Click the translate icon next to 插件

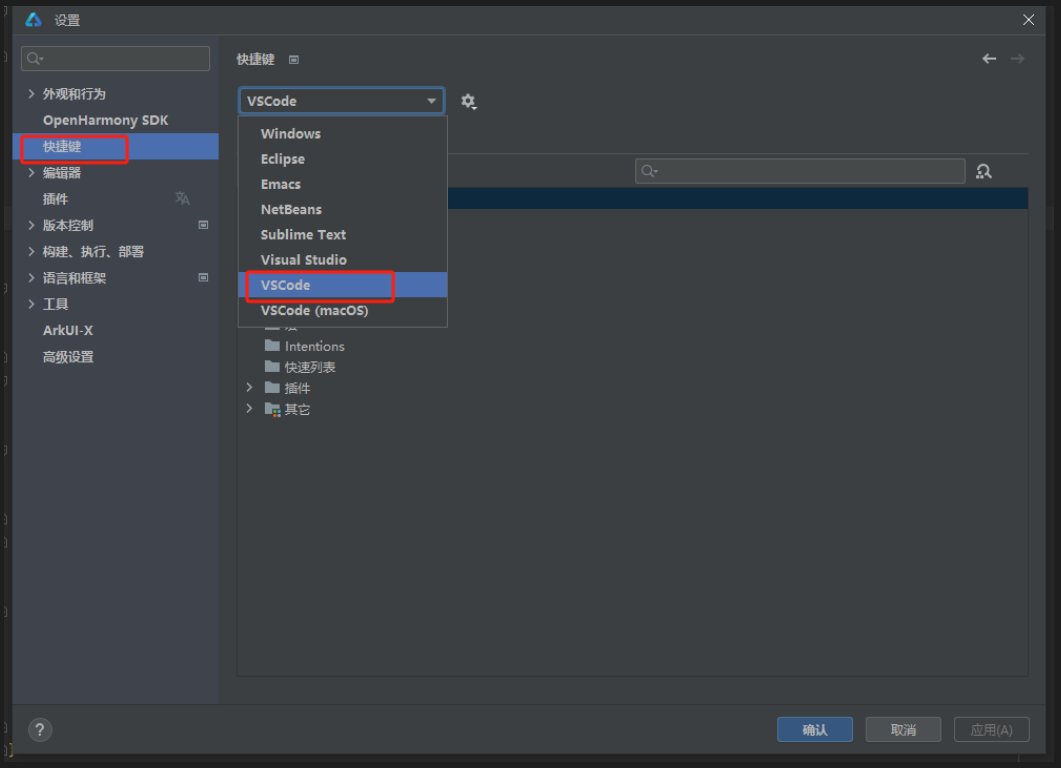coord(183,198)
